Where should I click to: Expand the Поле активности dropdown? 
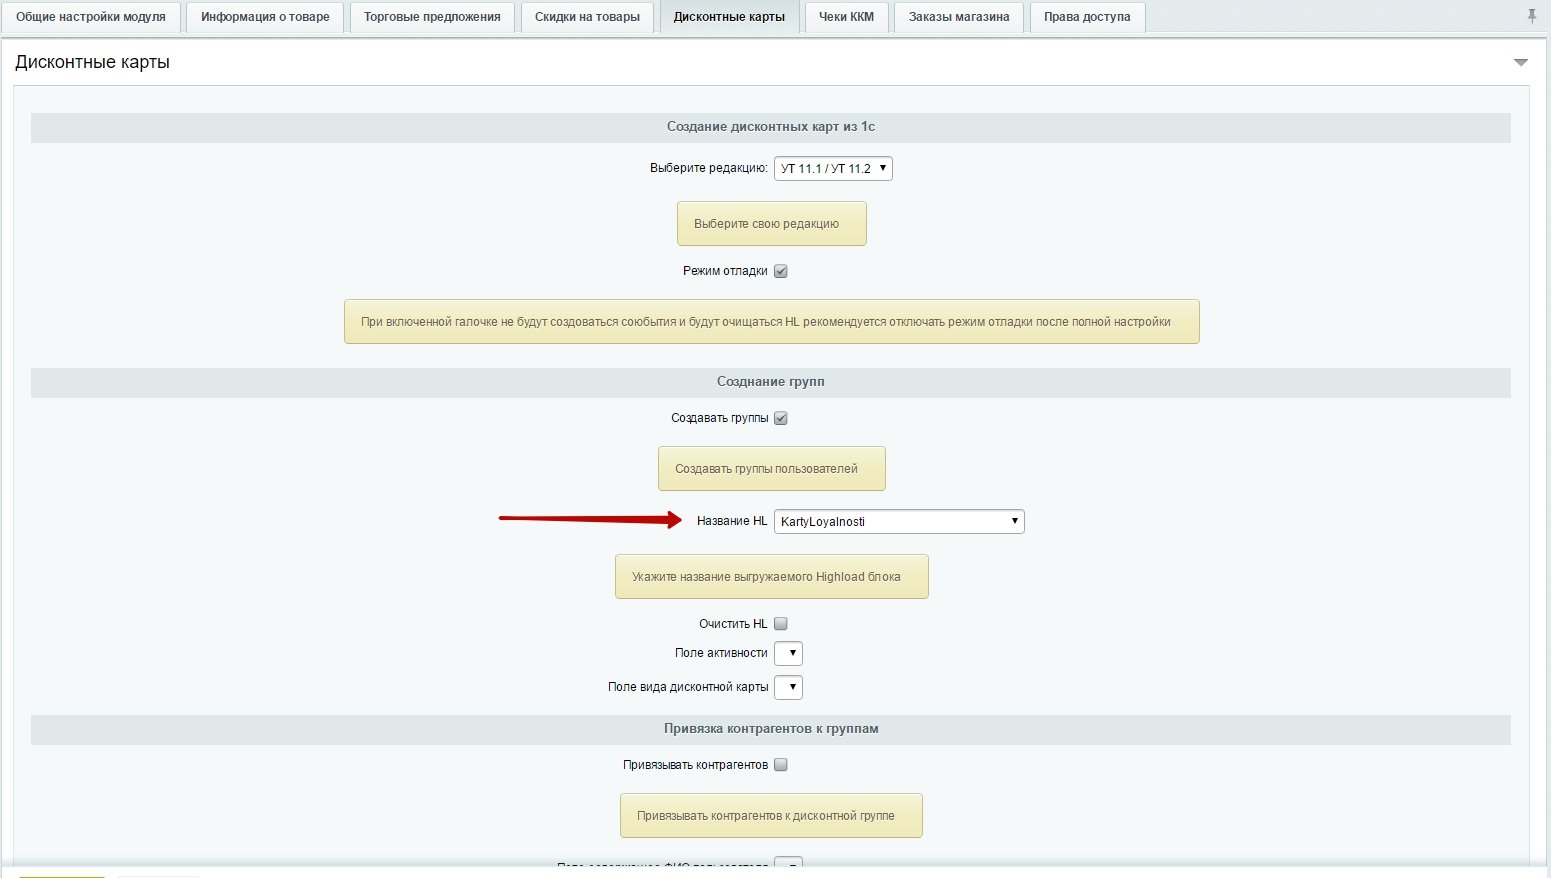coord(789,653)
